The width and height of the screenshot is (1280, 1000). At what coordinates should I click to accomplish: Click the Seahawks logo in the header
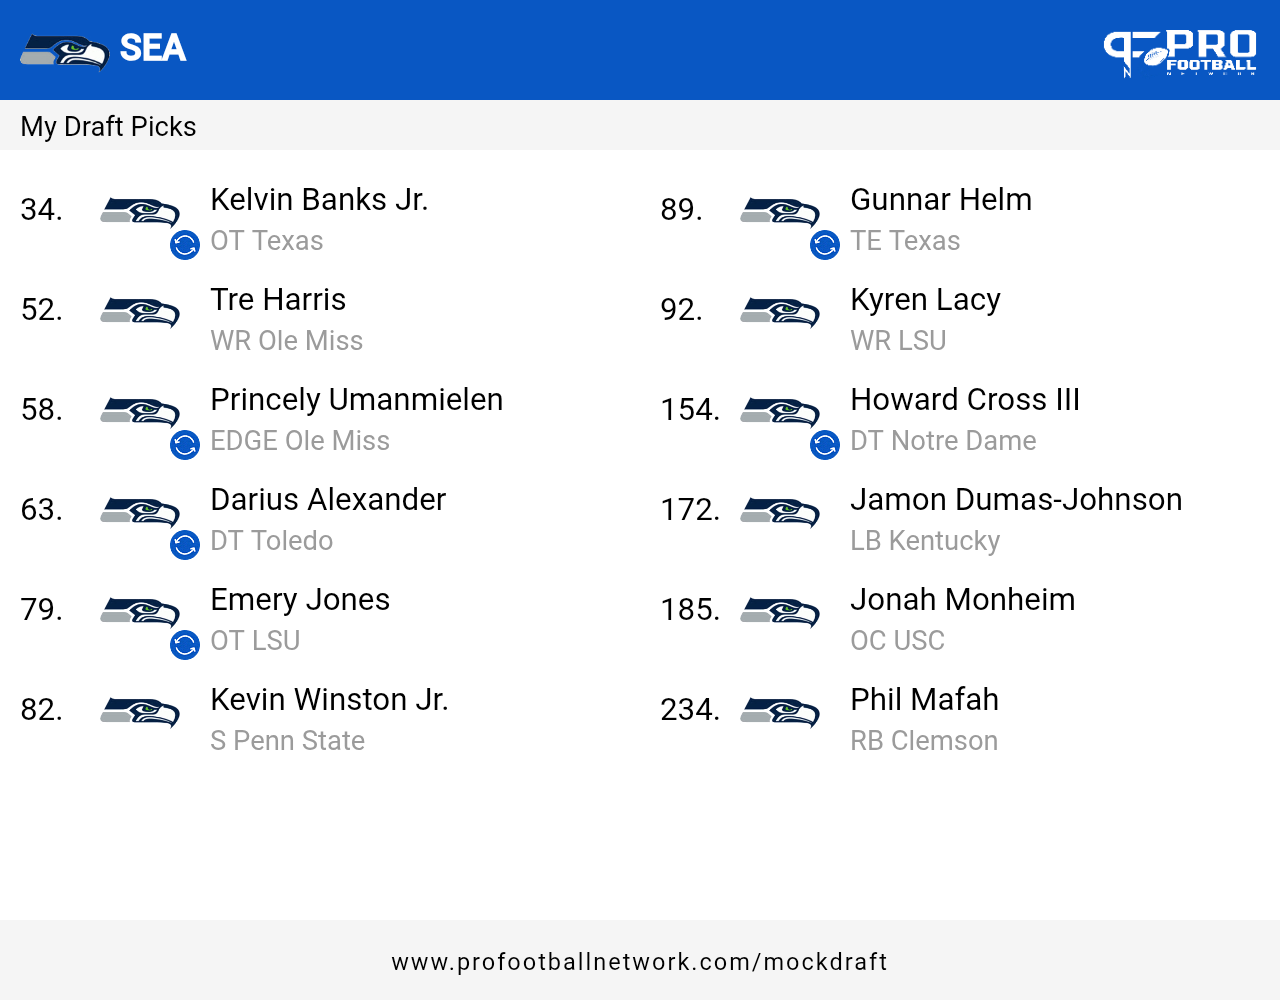64,51
